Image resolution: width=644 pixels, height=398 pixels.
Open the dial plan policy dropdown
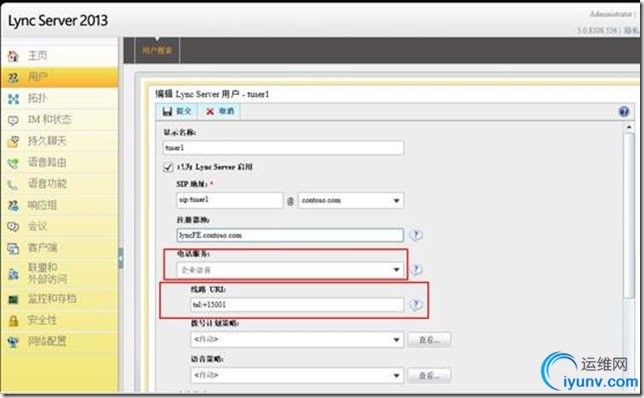(x=297, y=339)
